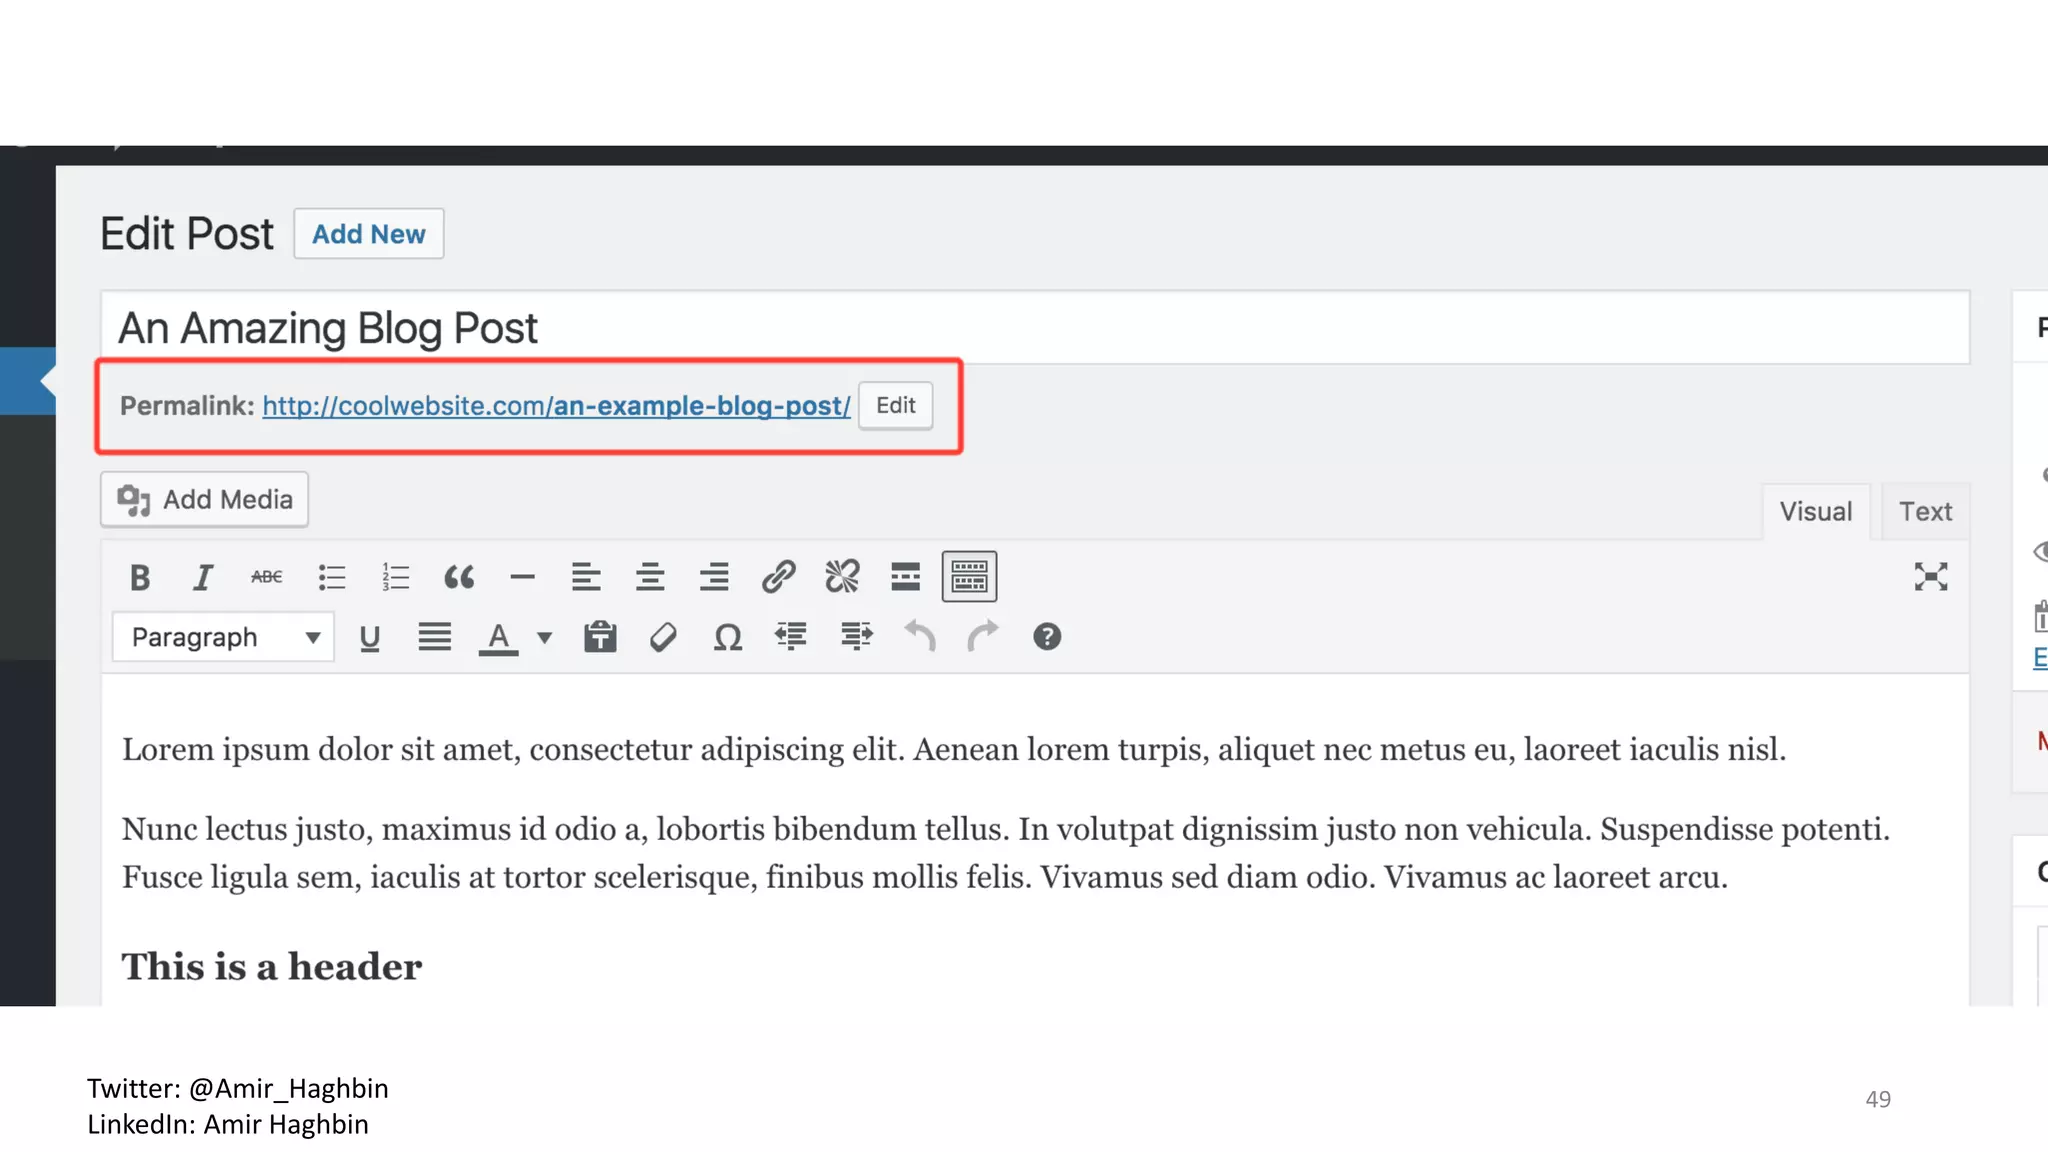Open the Paragraph format dropdown
This screenshot has width=2048, height=1152.
point(223,637)
